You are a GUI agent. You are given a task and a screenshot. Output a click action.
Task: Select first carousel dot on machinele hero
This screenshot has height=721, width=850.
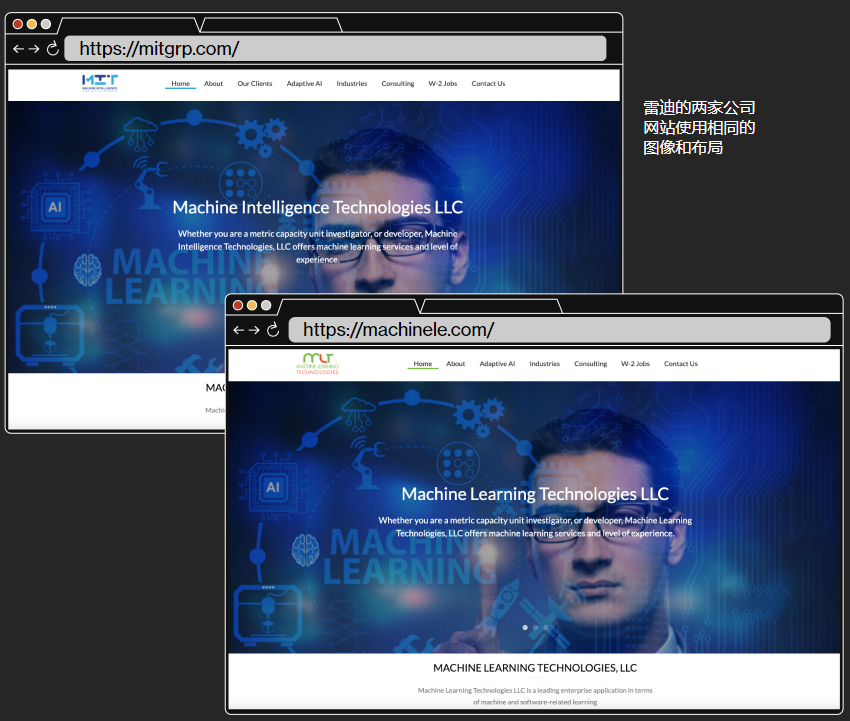(525, 627)
